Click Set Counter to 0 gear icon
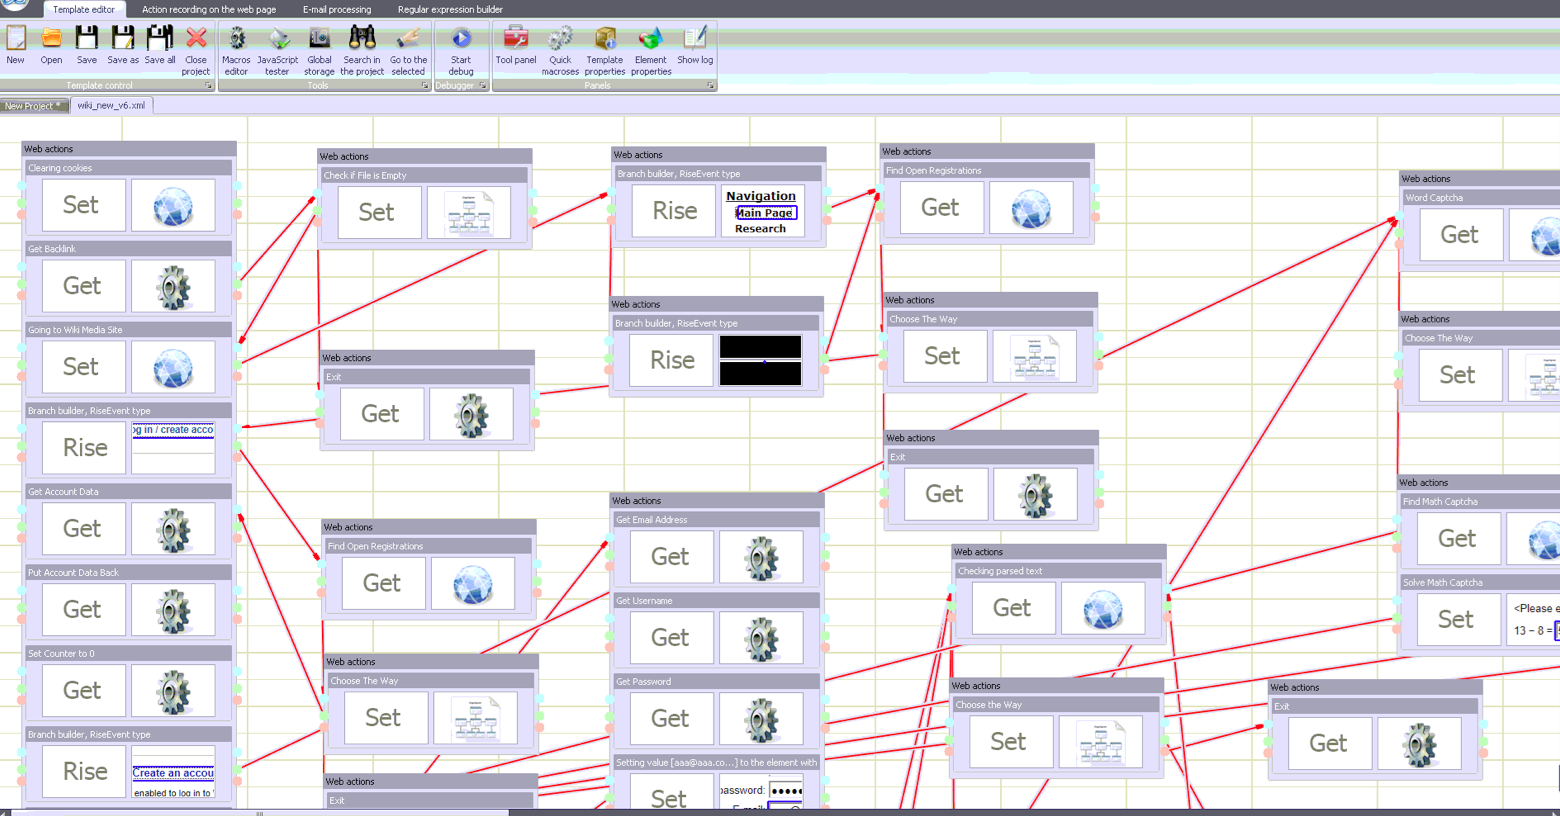The height and width of the screenshot is (816, 1560). point(173,692)
